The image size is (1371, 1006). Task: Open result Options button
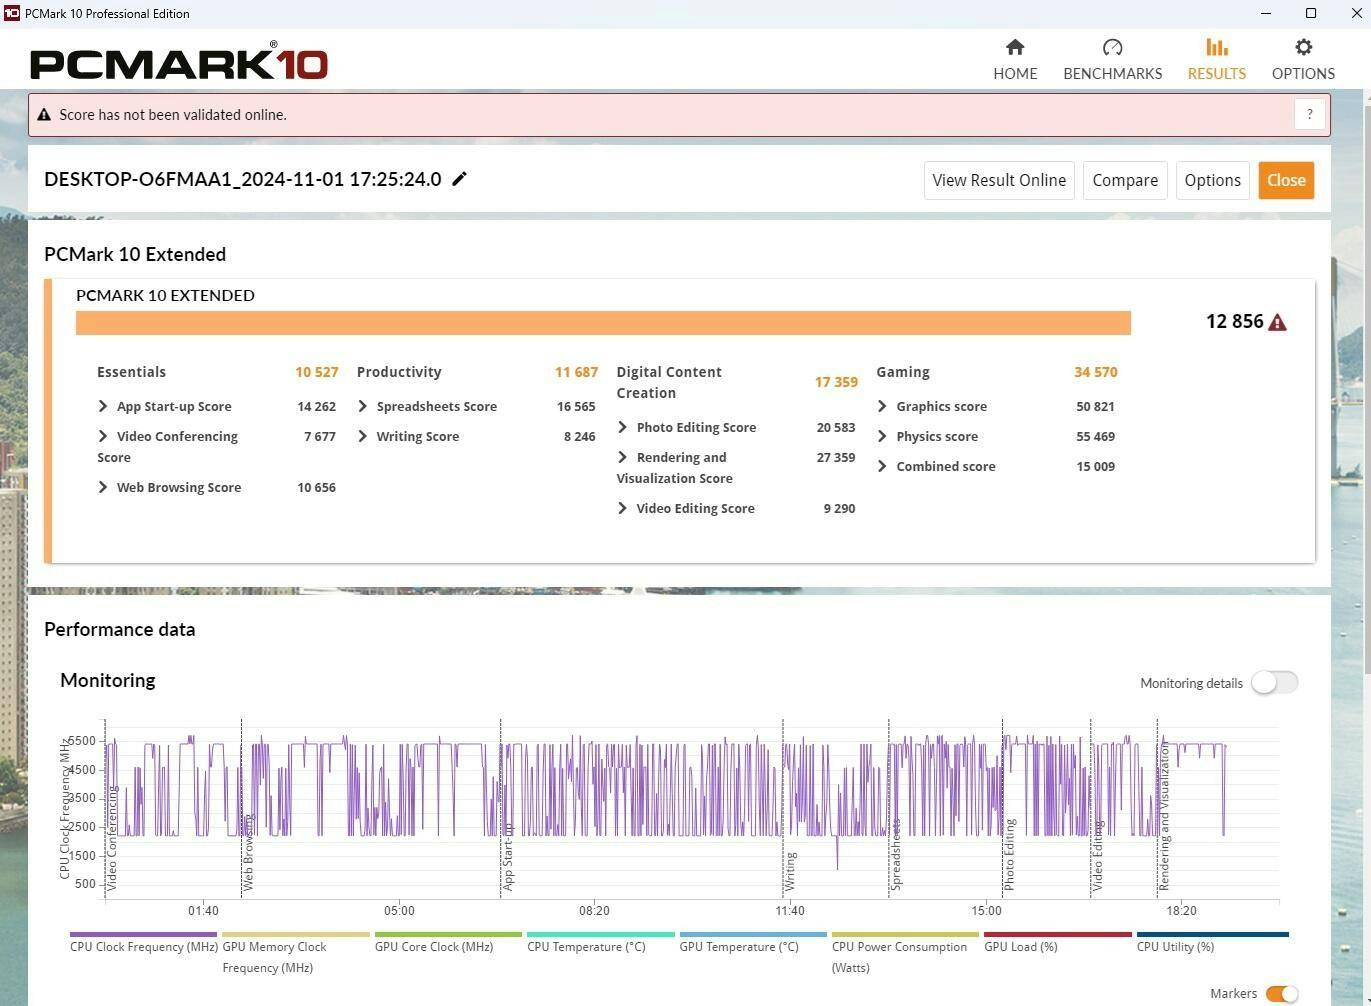point(1212,180)
